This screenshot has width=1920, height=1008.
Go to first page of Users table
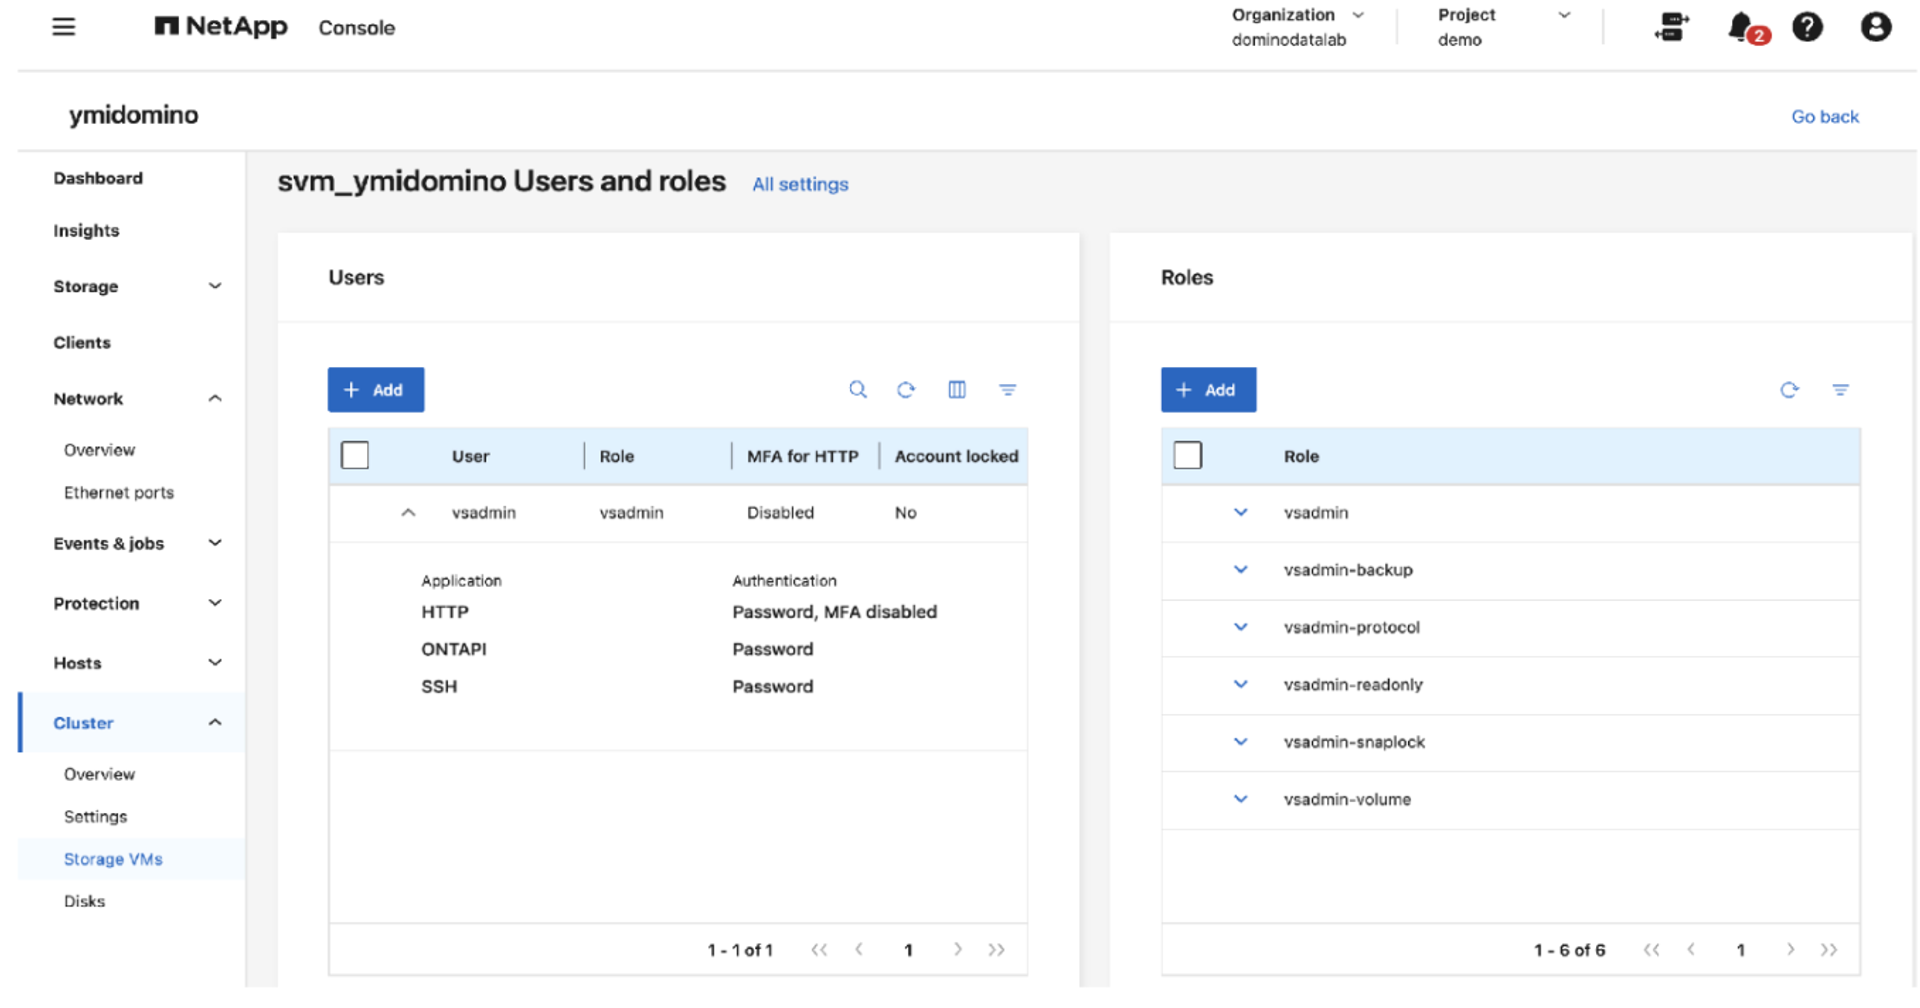[x=820, y=950]
